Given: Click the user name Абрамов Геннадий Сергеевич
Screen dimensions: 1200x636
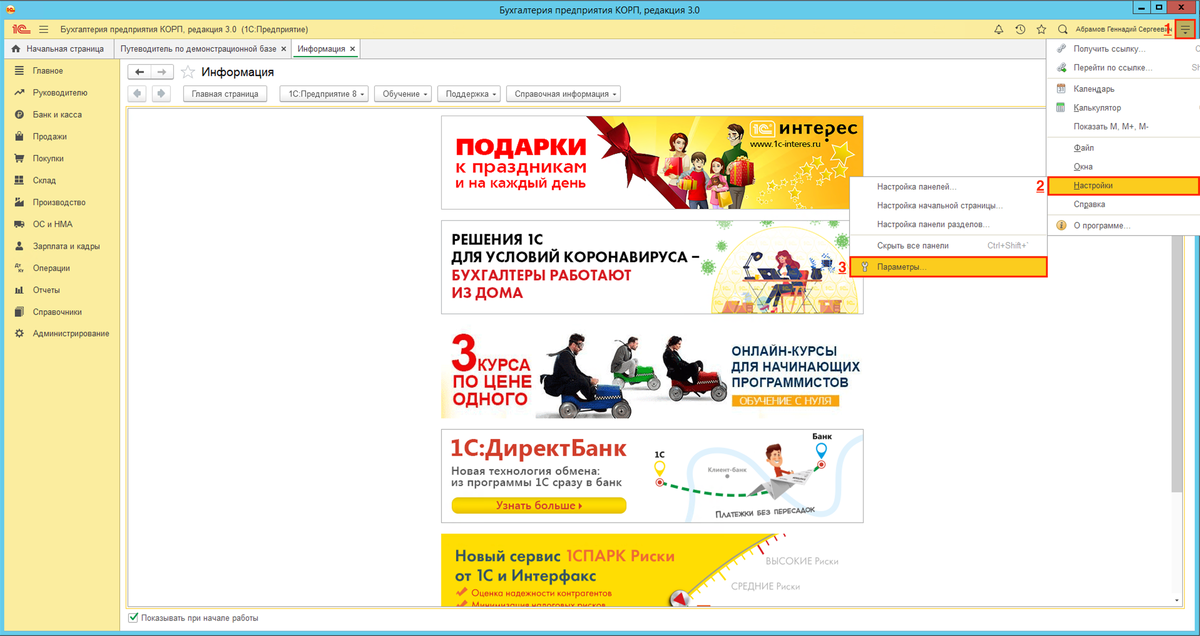Looking at the screenshot, I should 1123,30.
